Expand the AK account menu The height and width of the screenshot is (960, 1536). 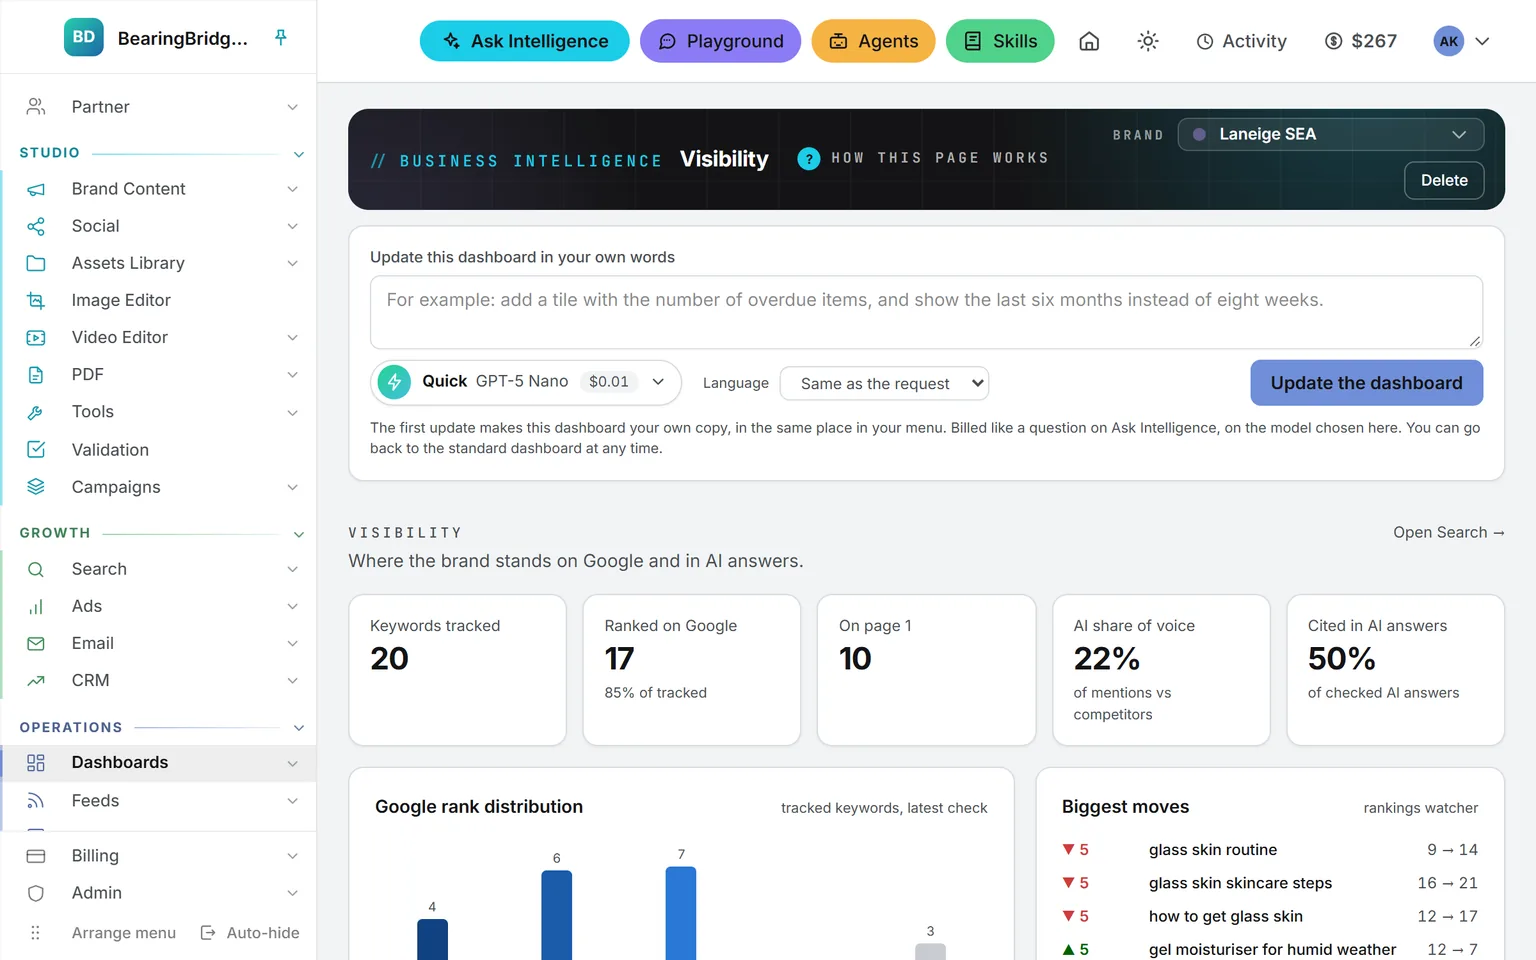pyautogui.click(x=1462, y=41)
